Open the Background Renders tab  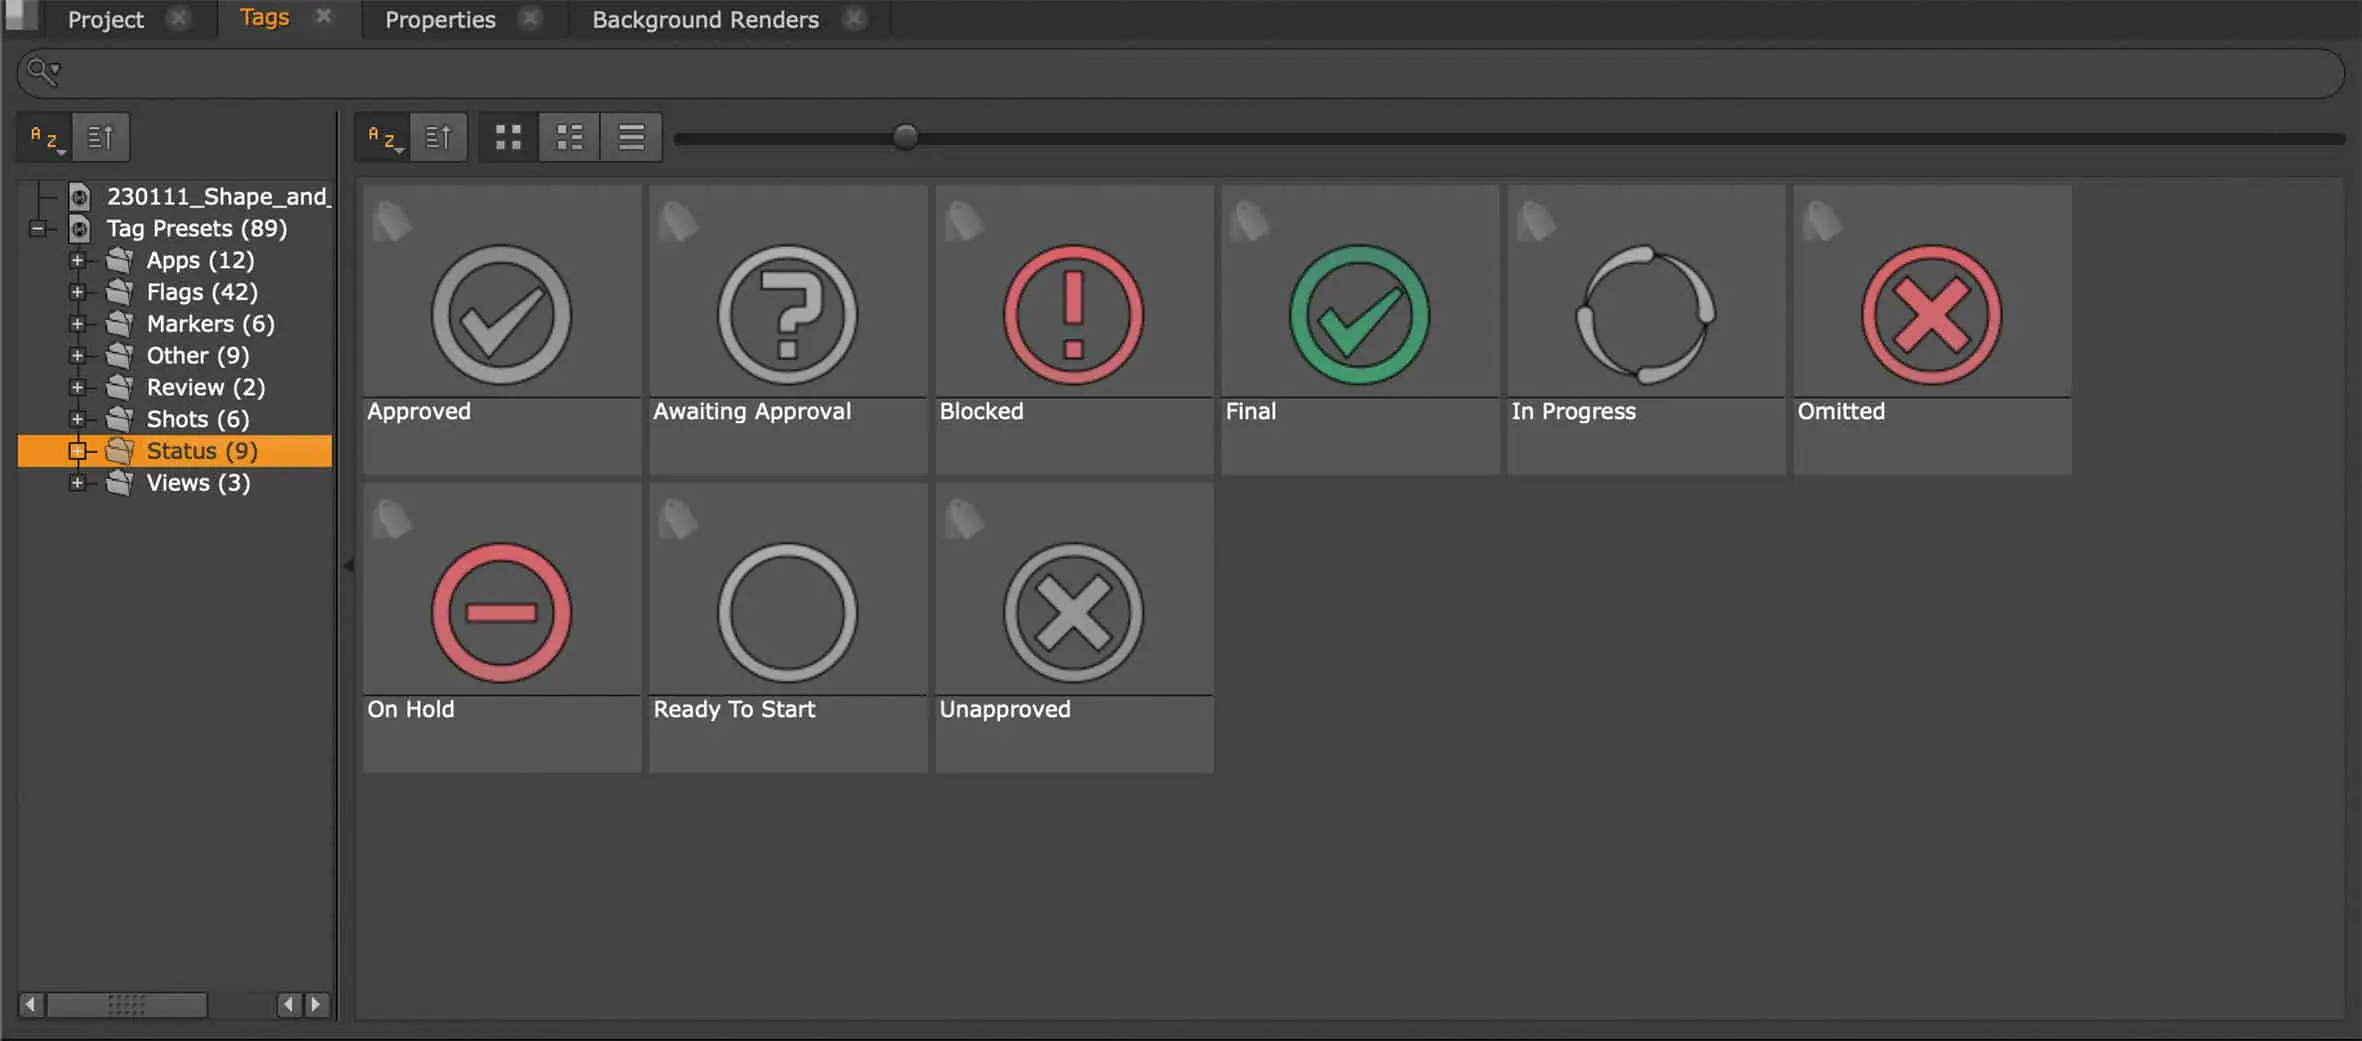[x=705, y=20]
